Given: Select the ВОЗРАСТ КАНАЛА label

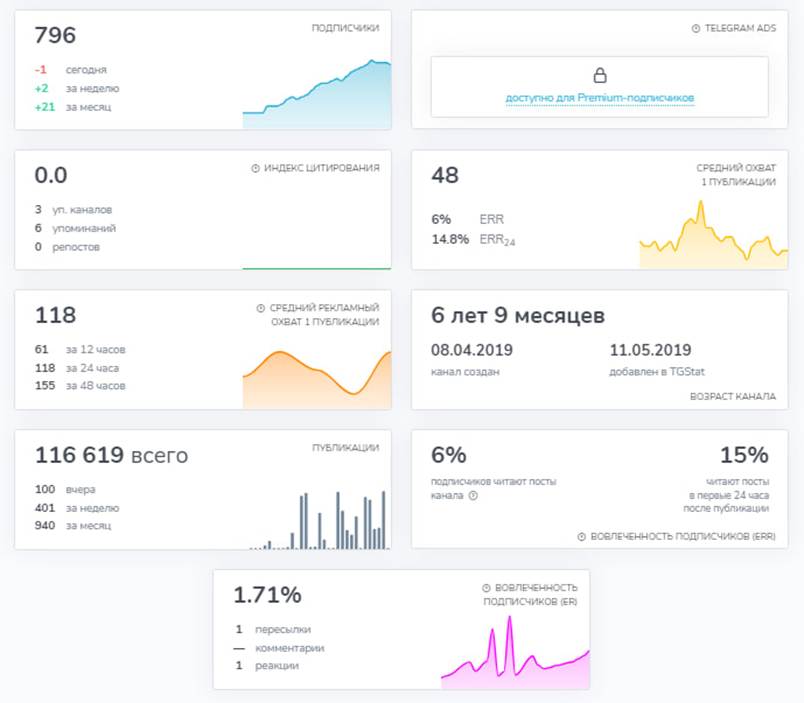Looking at the screenshot, I should pyautogui.click(x=732, y=396).
